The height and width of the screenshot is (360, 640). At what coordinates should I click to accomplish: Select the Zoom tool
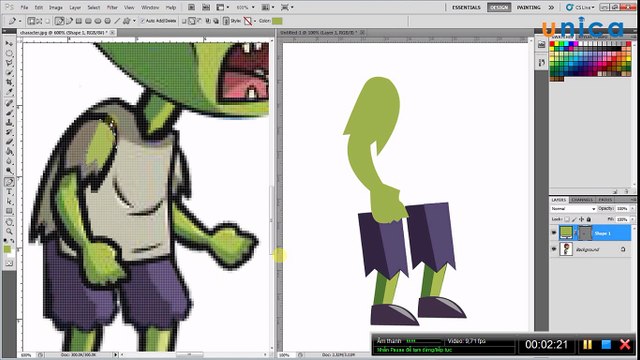tap(9, 232)
